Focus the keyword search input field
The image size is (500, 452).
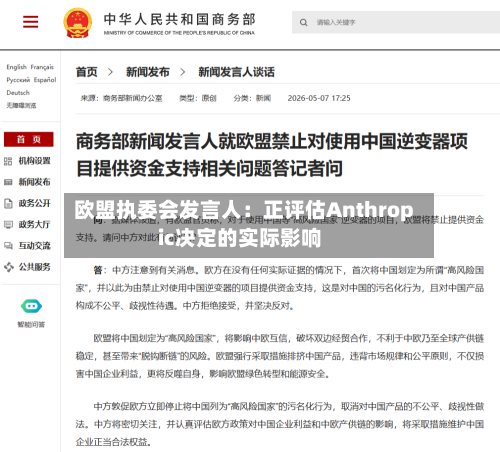[396, 22]
